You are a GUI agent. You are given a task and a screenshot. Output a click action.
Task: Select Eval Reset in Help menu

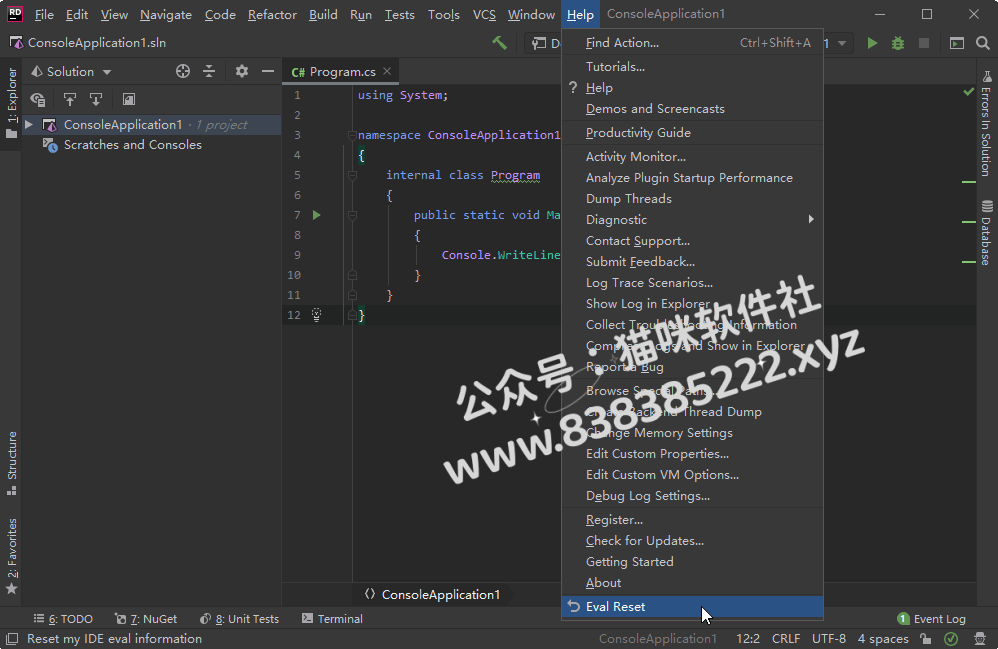(x=692, y=607)
